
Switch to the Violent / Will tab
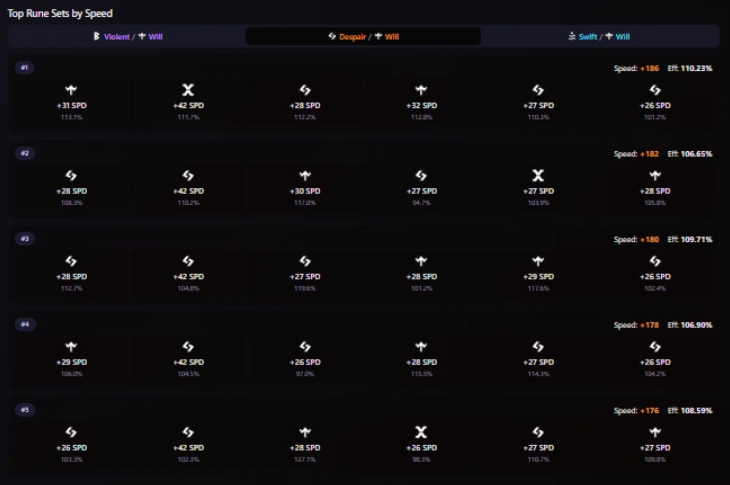click(127, 36)
